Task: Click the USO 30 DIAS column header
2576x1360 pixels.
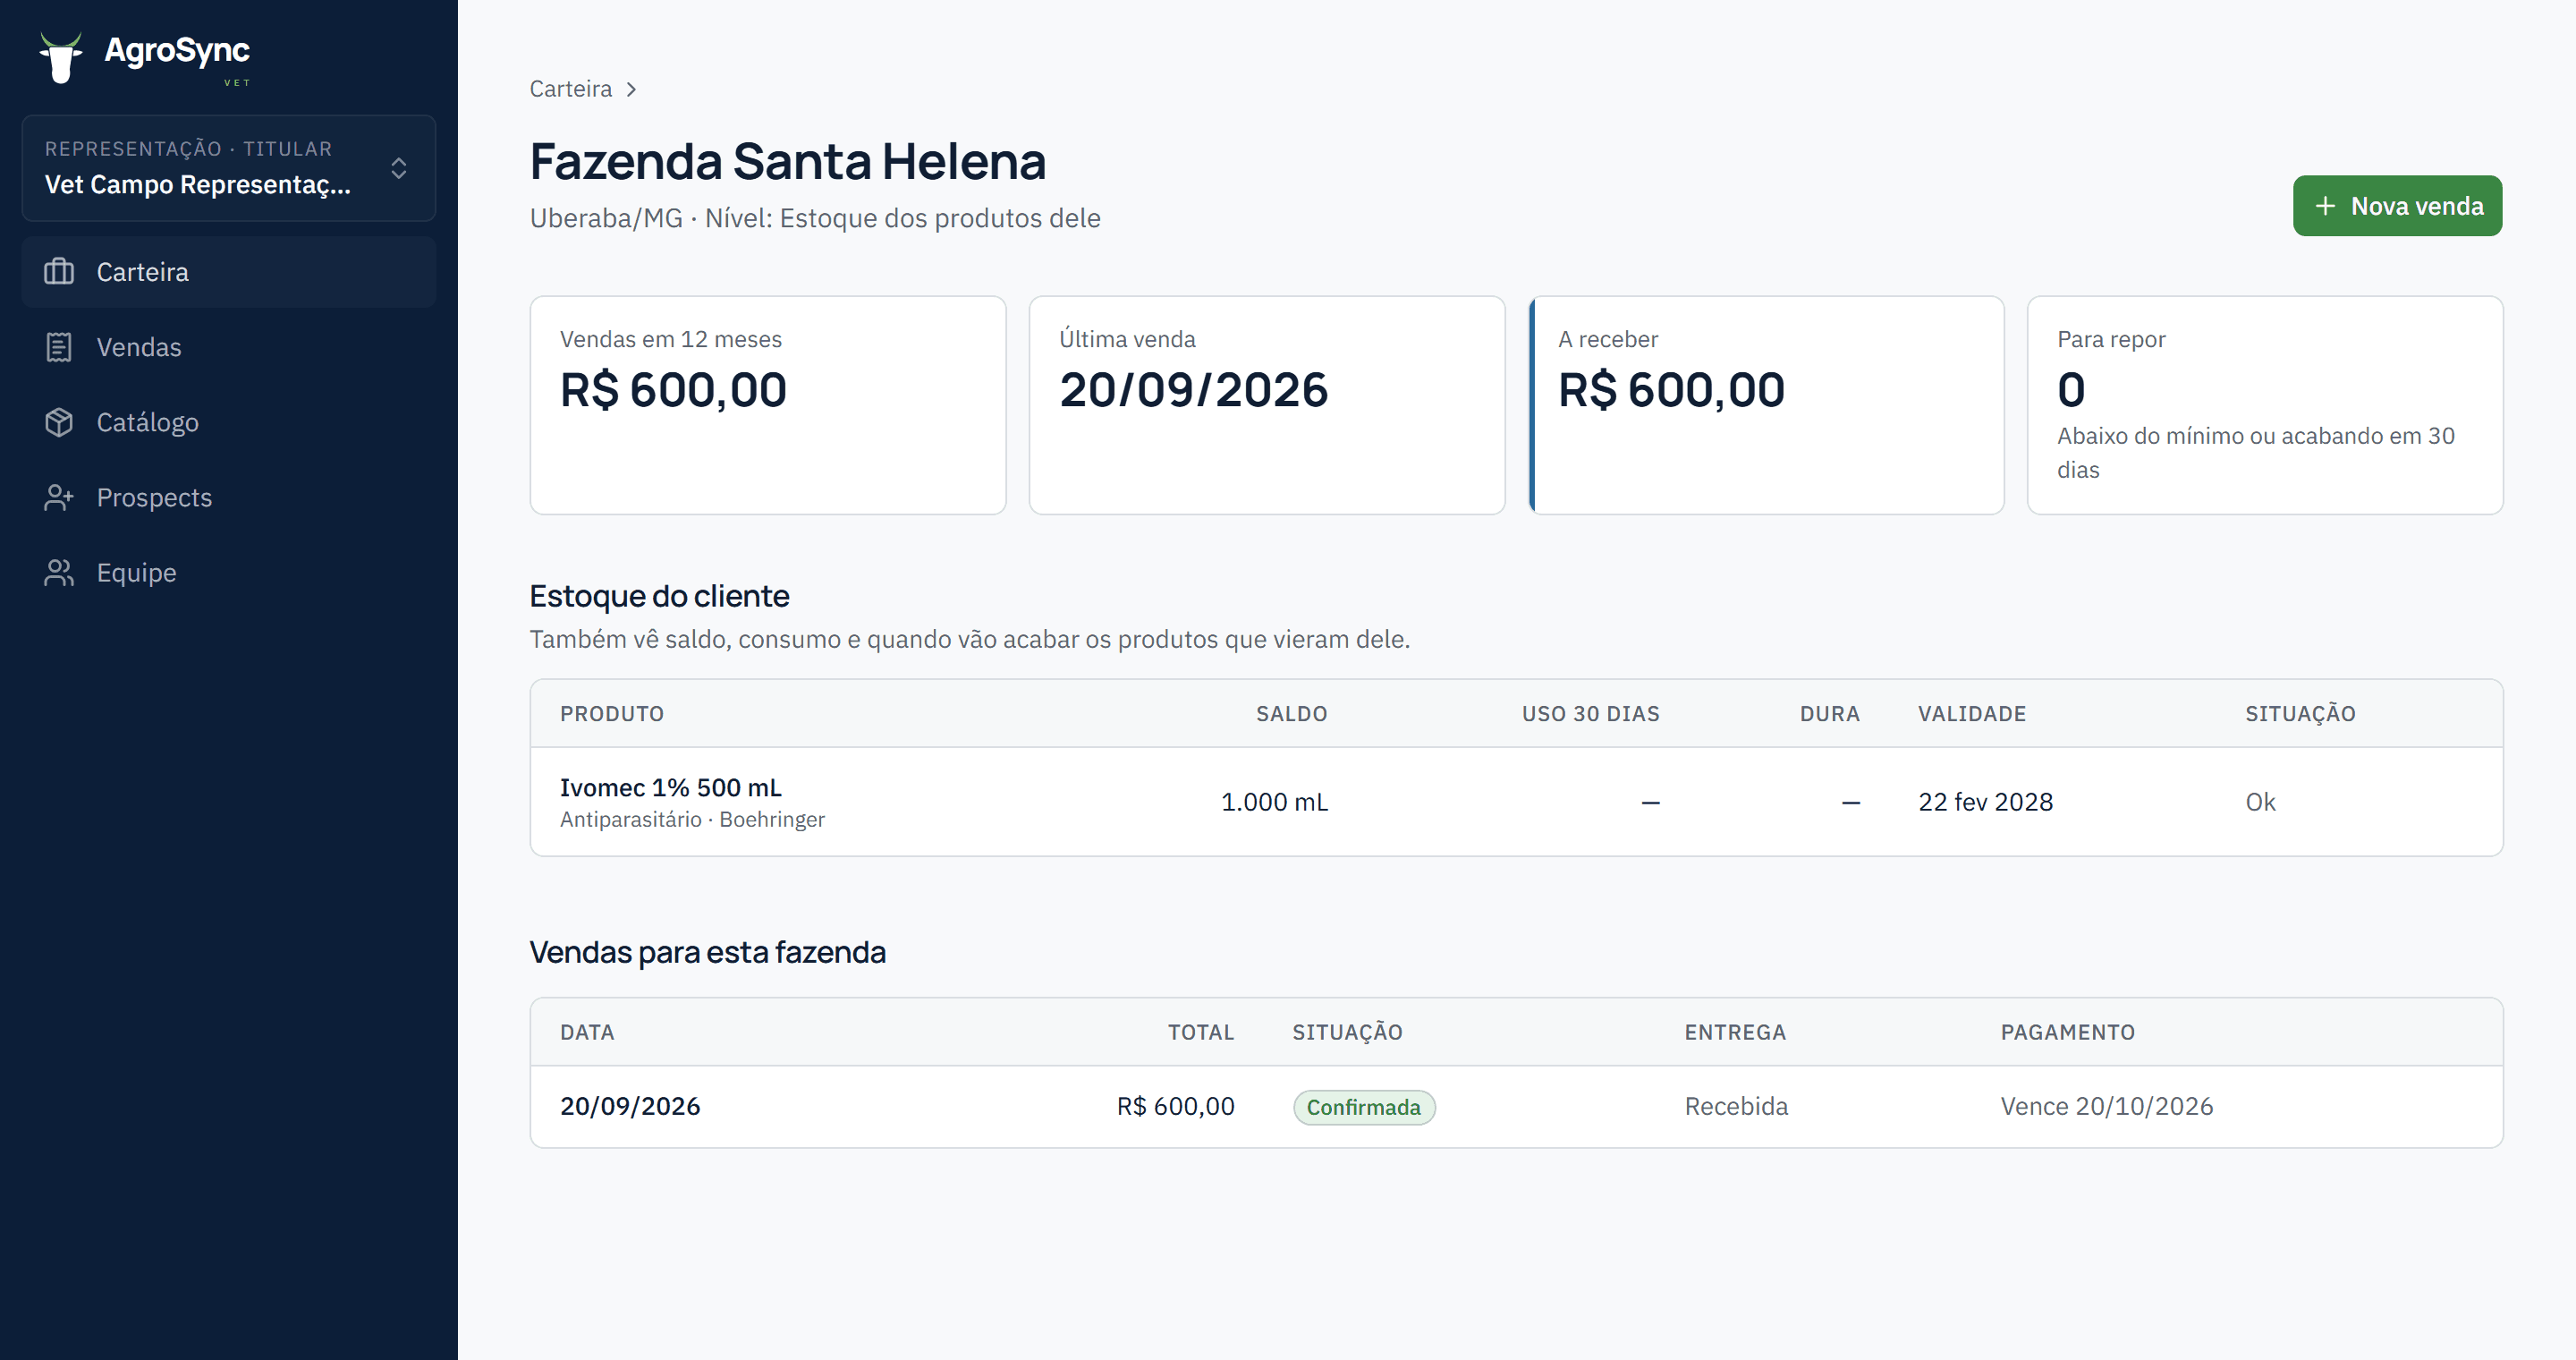Action: pyautogui.click(x=1590, y=714)
